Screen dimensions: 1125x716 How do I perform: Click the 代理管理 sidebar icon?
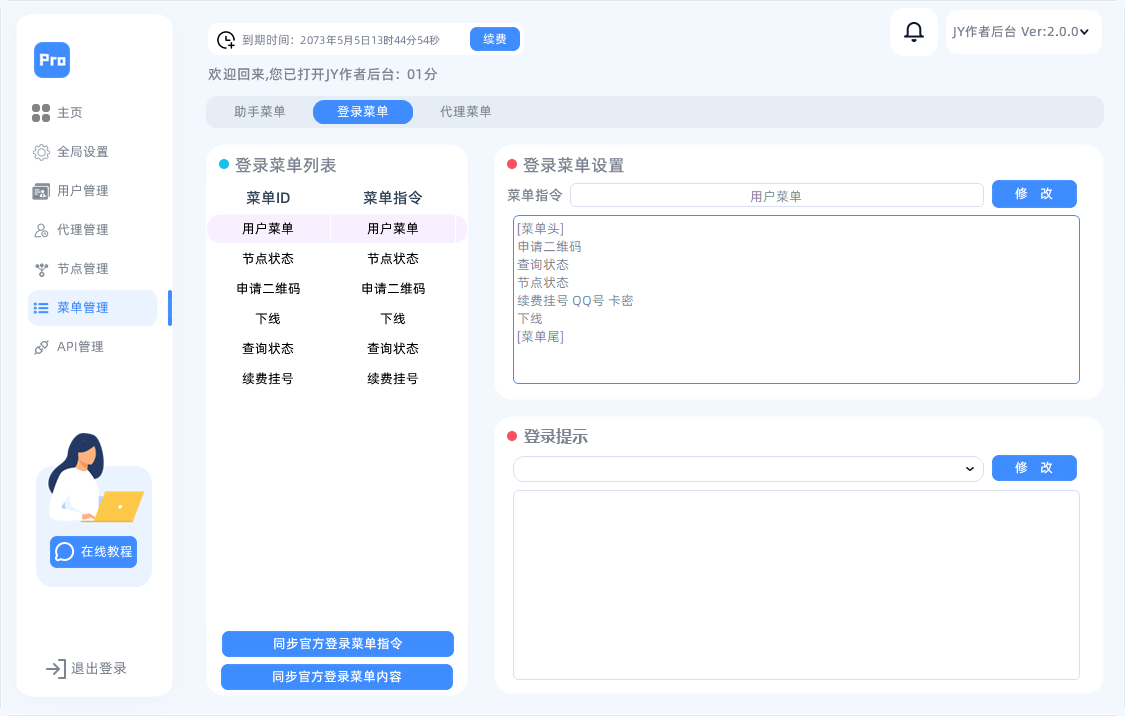tap(42, 230)
